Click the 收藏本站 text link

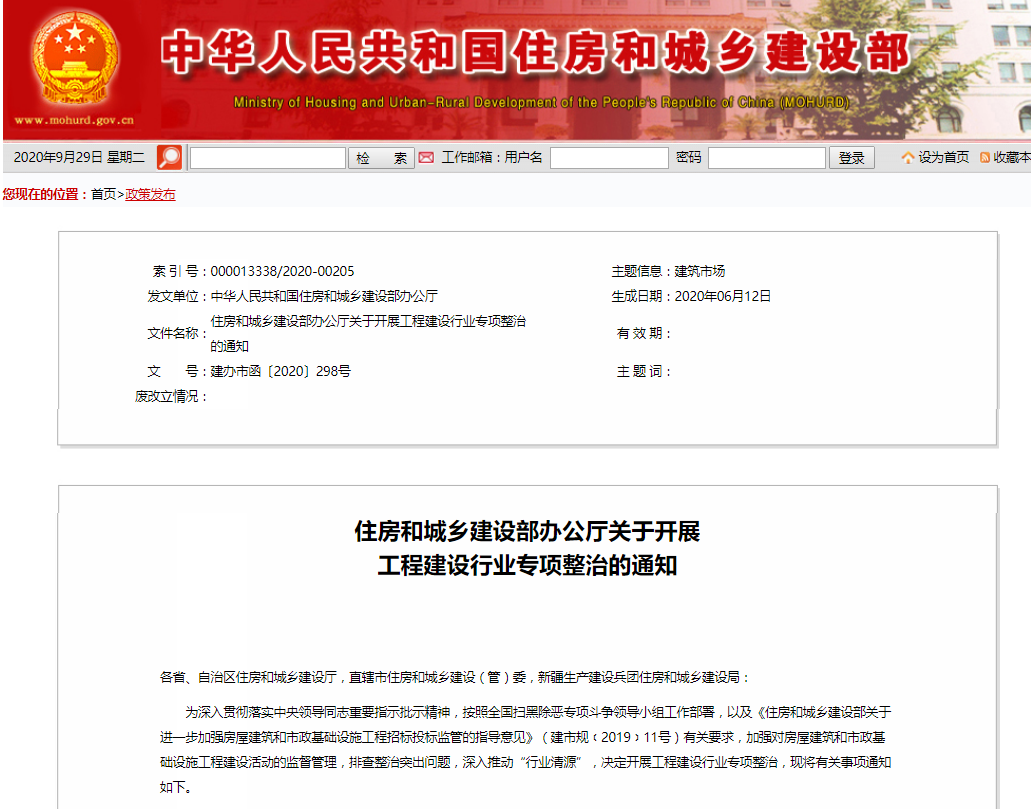1011,158
